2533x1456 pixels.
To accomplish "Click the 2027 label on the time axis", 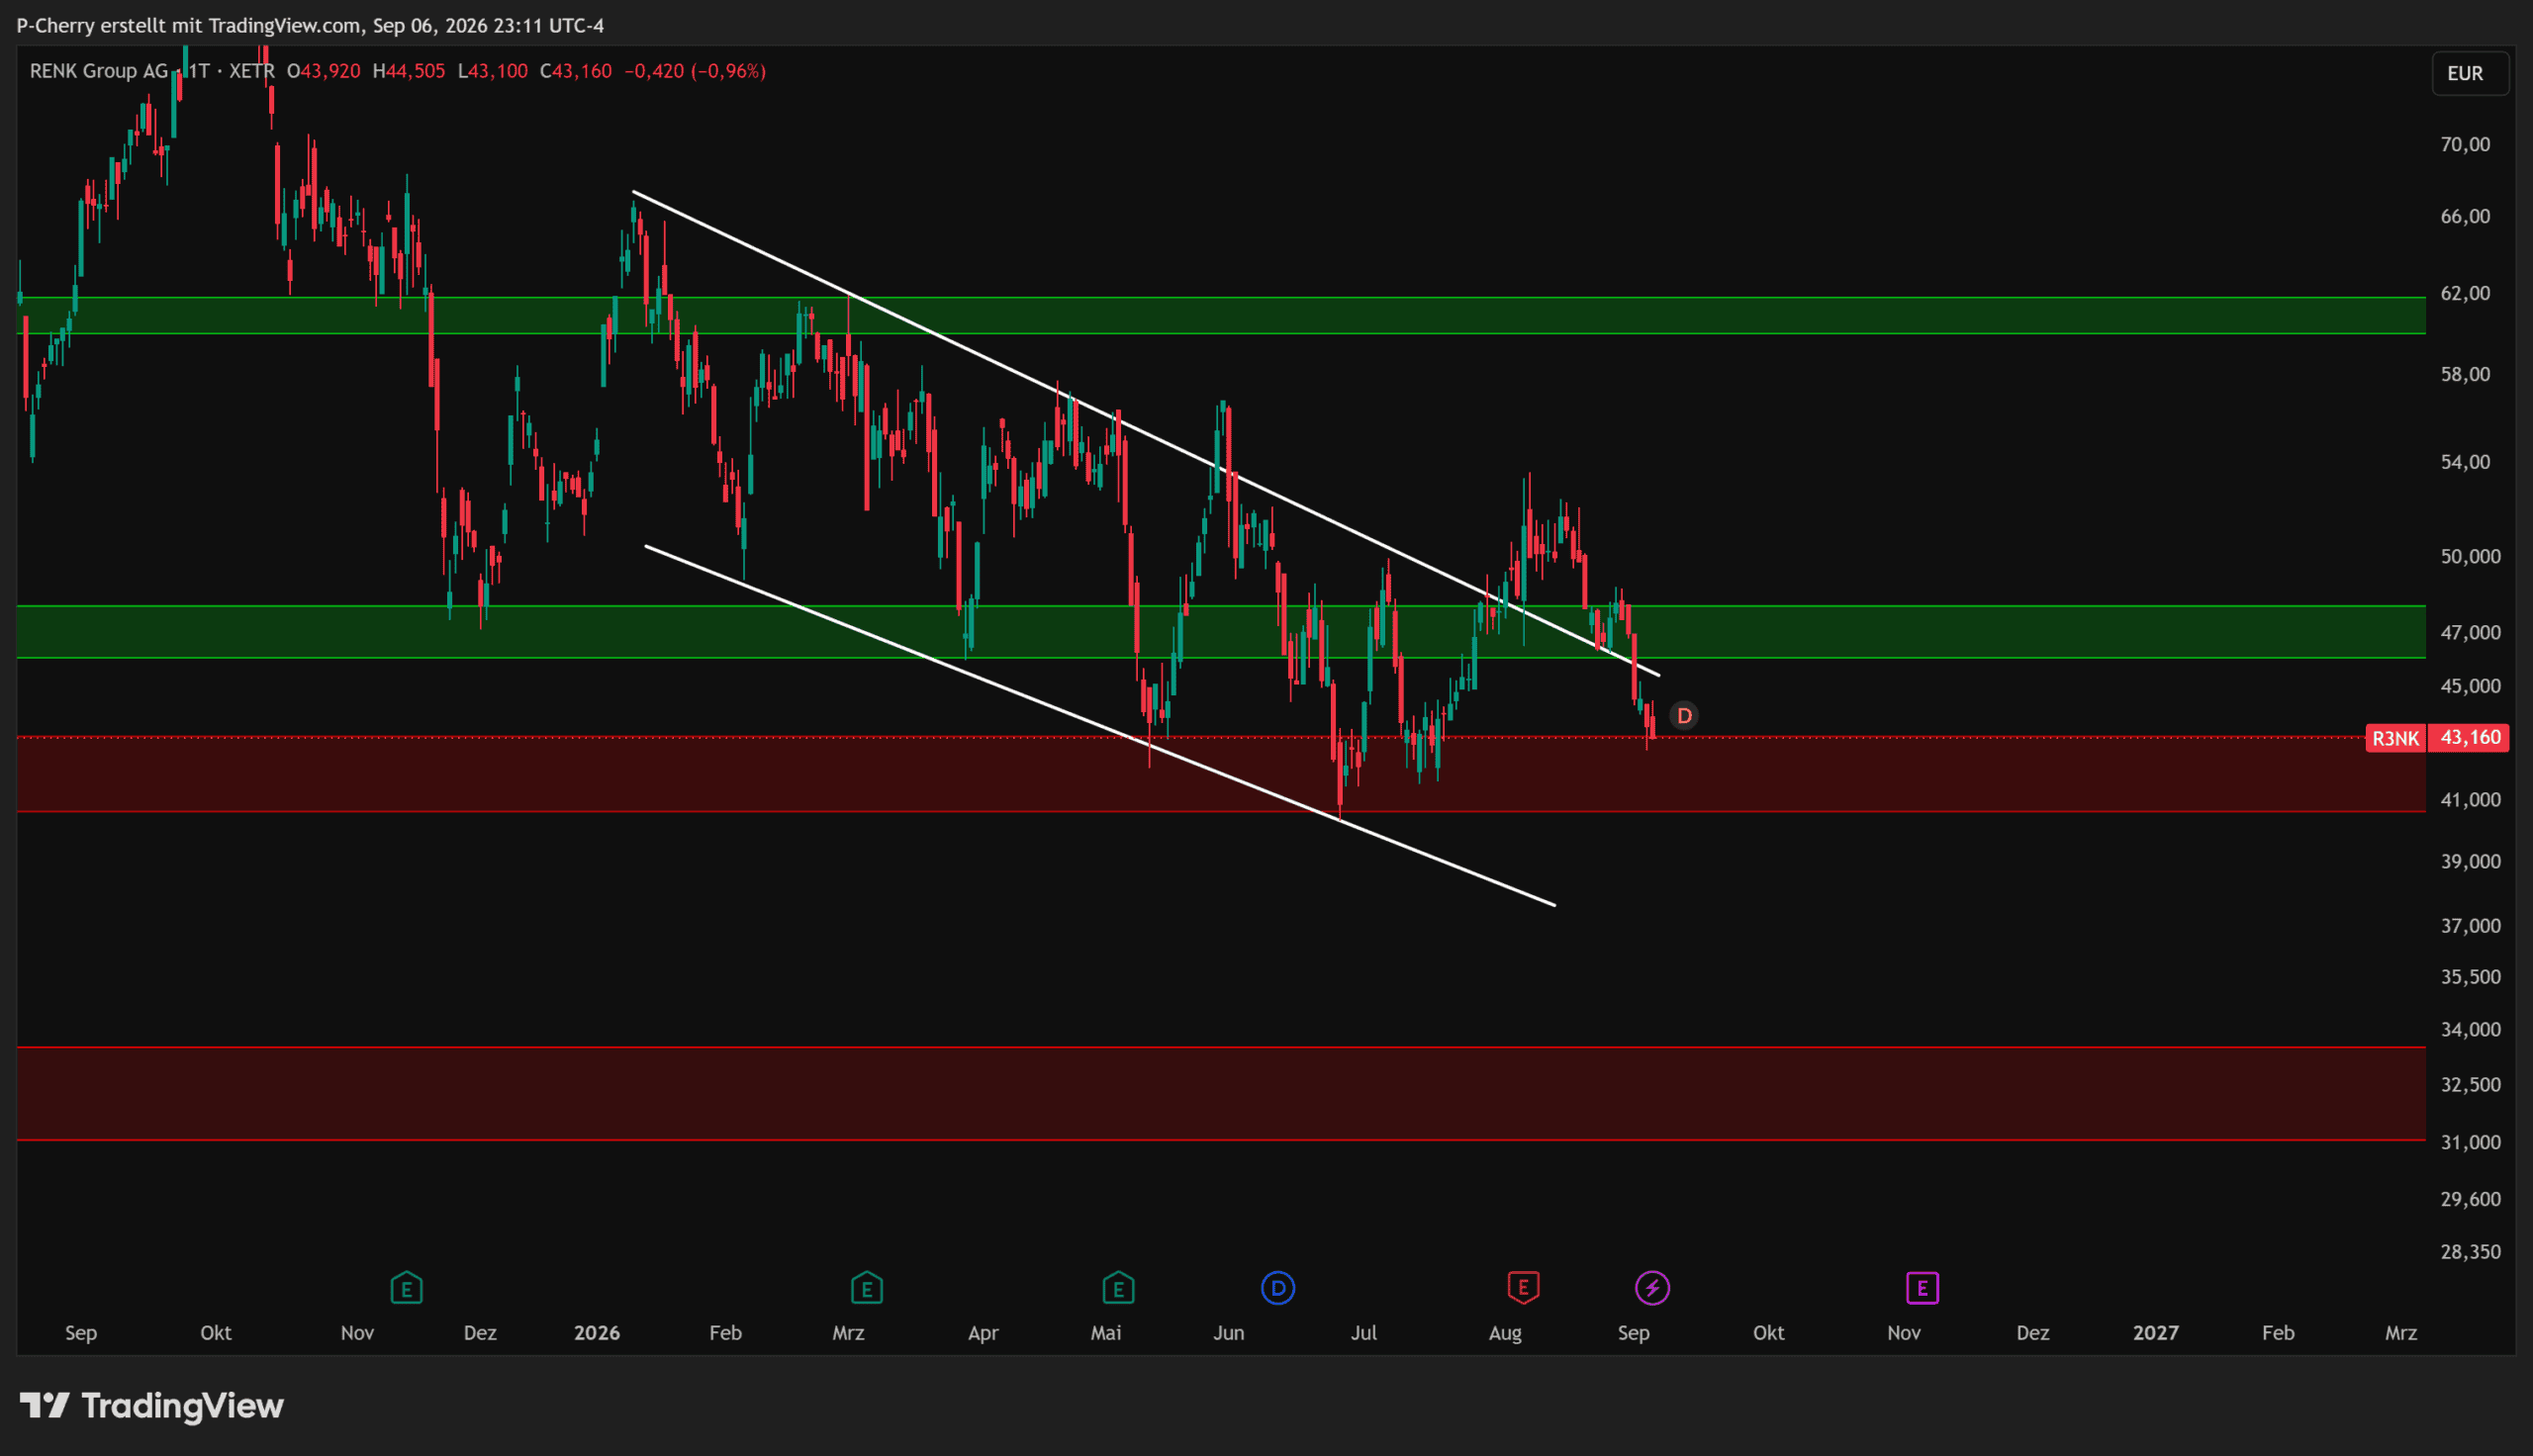I will (2155, 1333).
